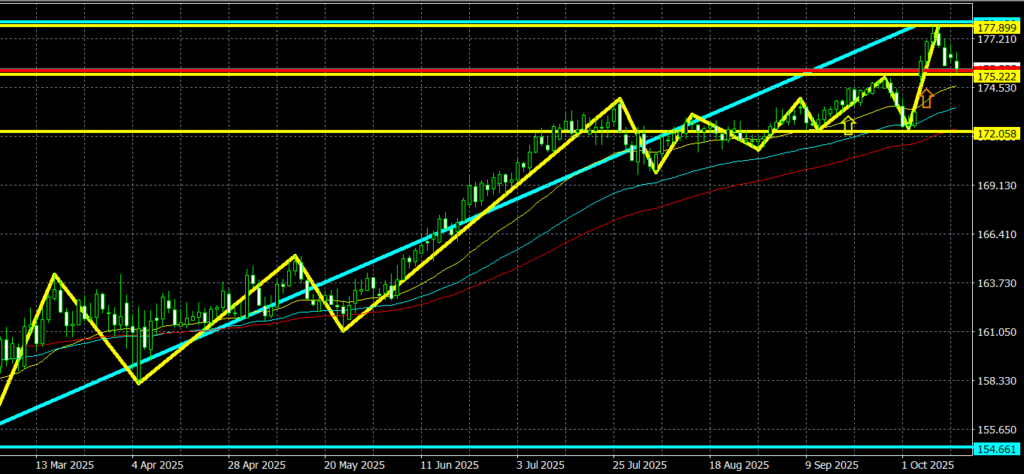This screenshot has height=474, width=1024.
Task: Click the 163.730 price scale value
Action: pos(995,284)
